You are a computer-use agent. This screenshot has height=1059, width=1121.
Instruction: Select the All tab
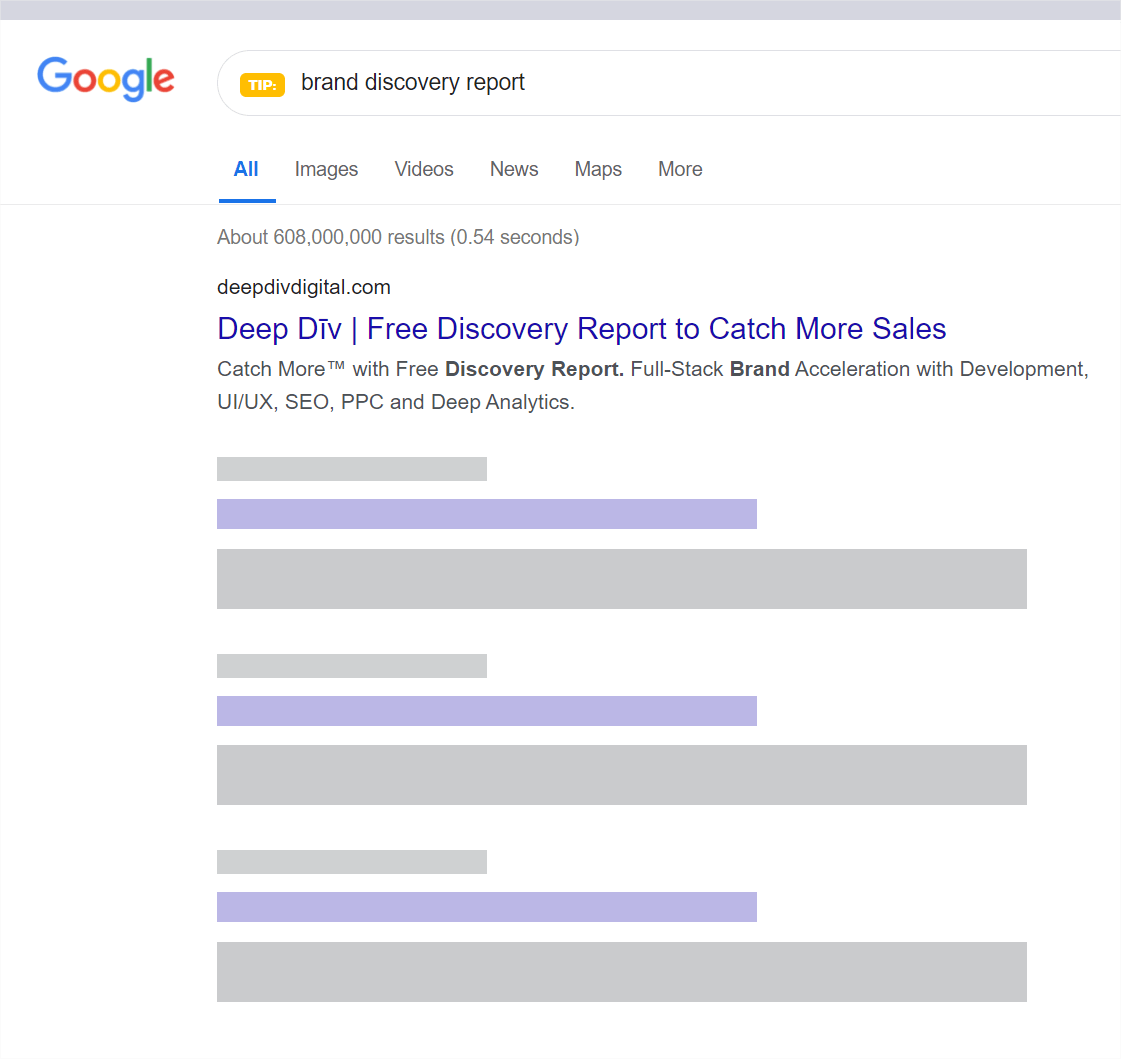point(246,169)
